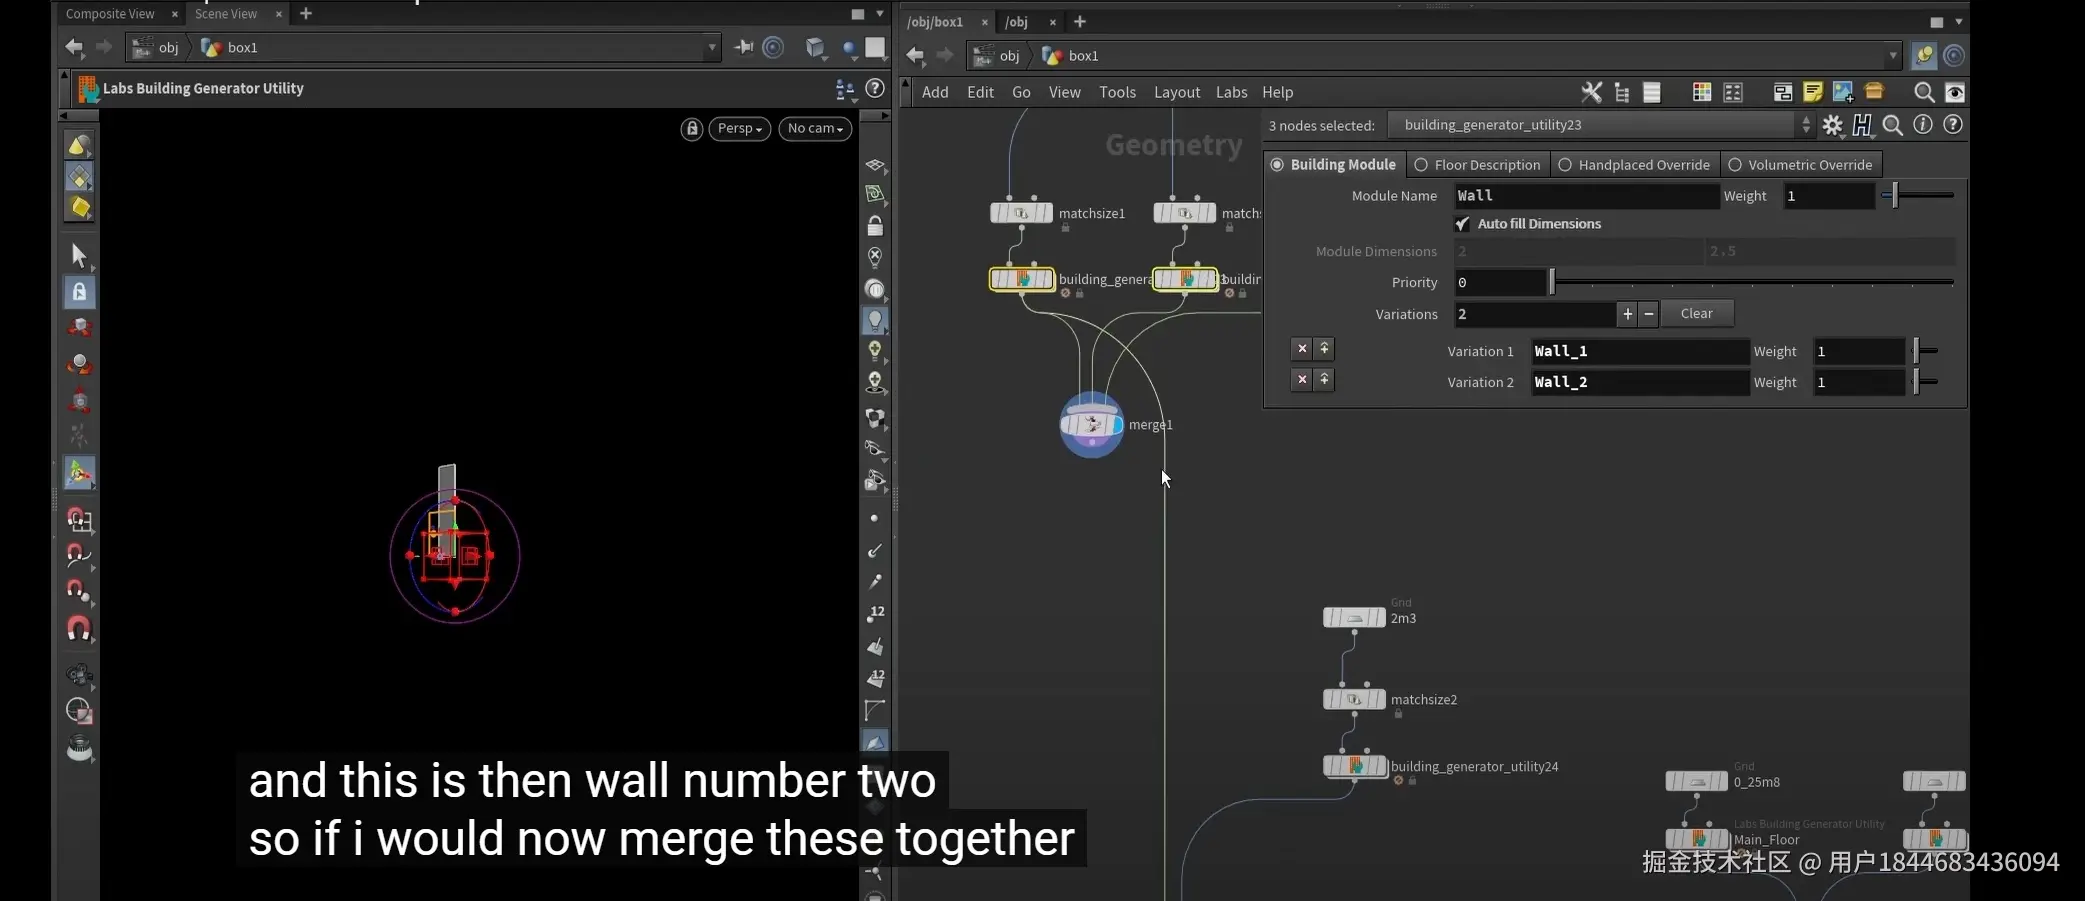Open the Persp viewport dropdown
This screenshot has height=901, width=2085.
point(740,128)
